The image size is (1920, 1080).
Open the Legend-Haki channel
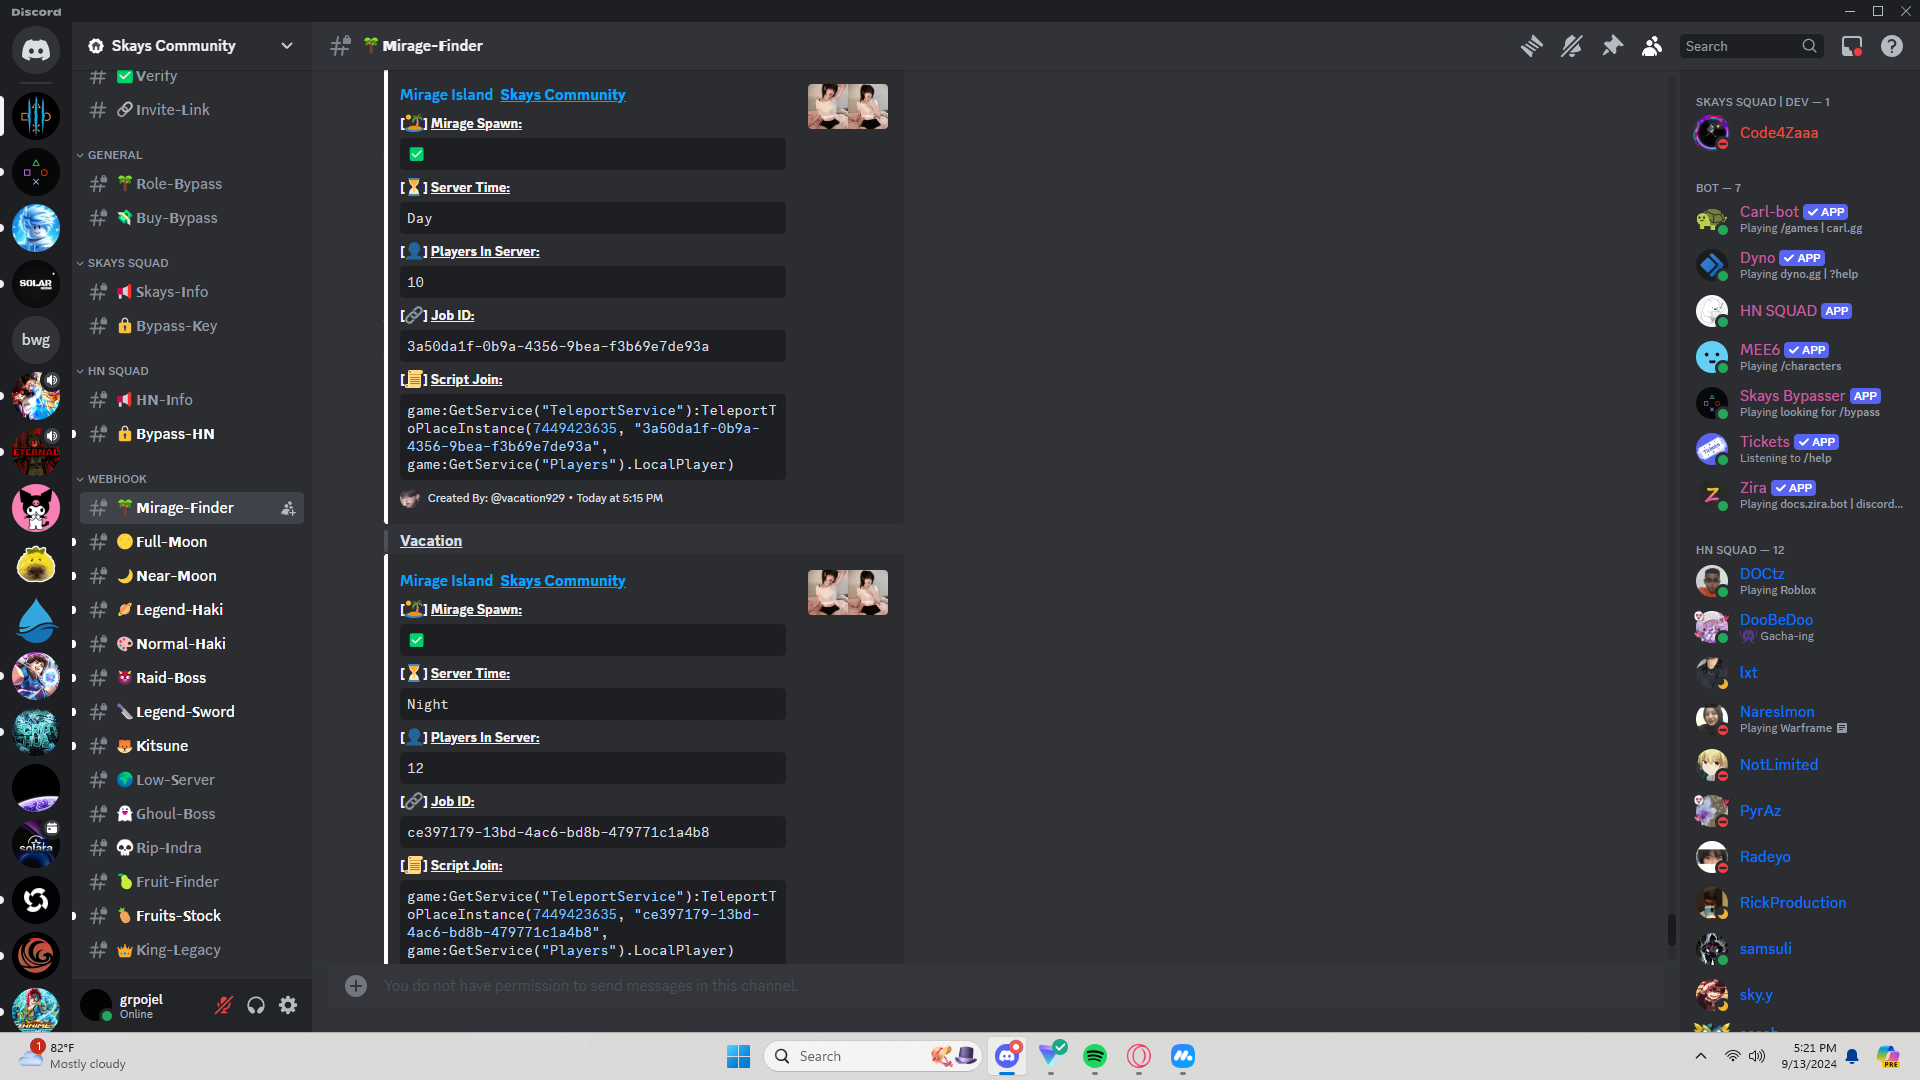point(192,610)
